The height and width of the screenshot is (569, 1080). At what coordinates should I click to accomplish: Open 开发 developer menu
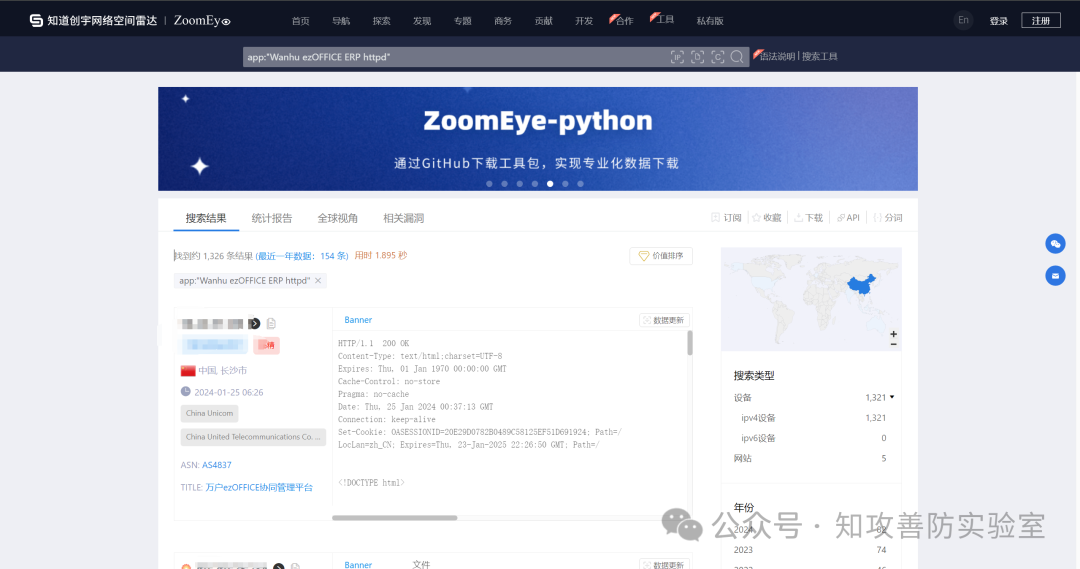coord(584,21)
